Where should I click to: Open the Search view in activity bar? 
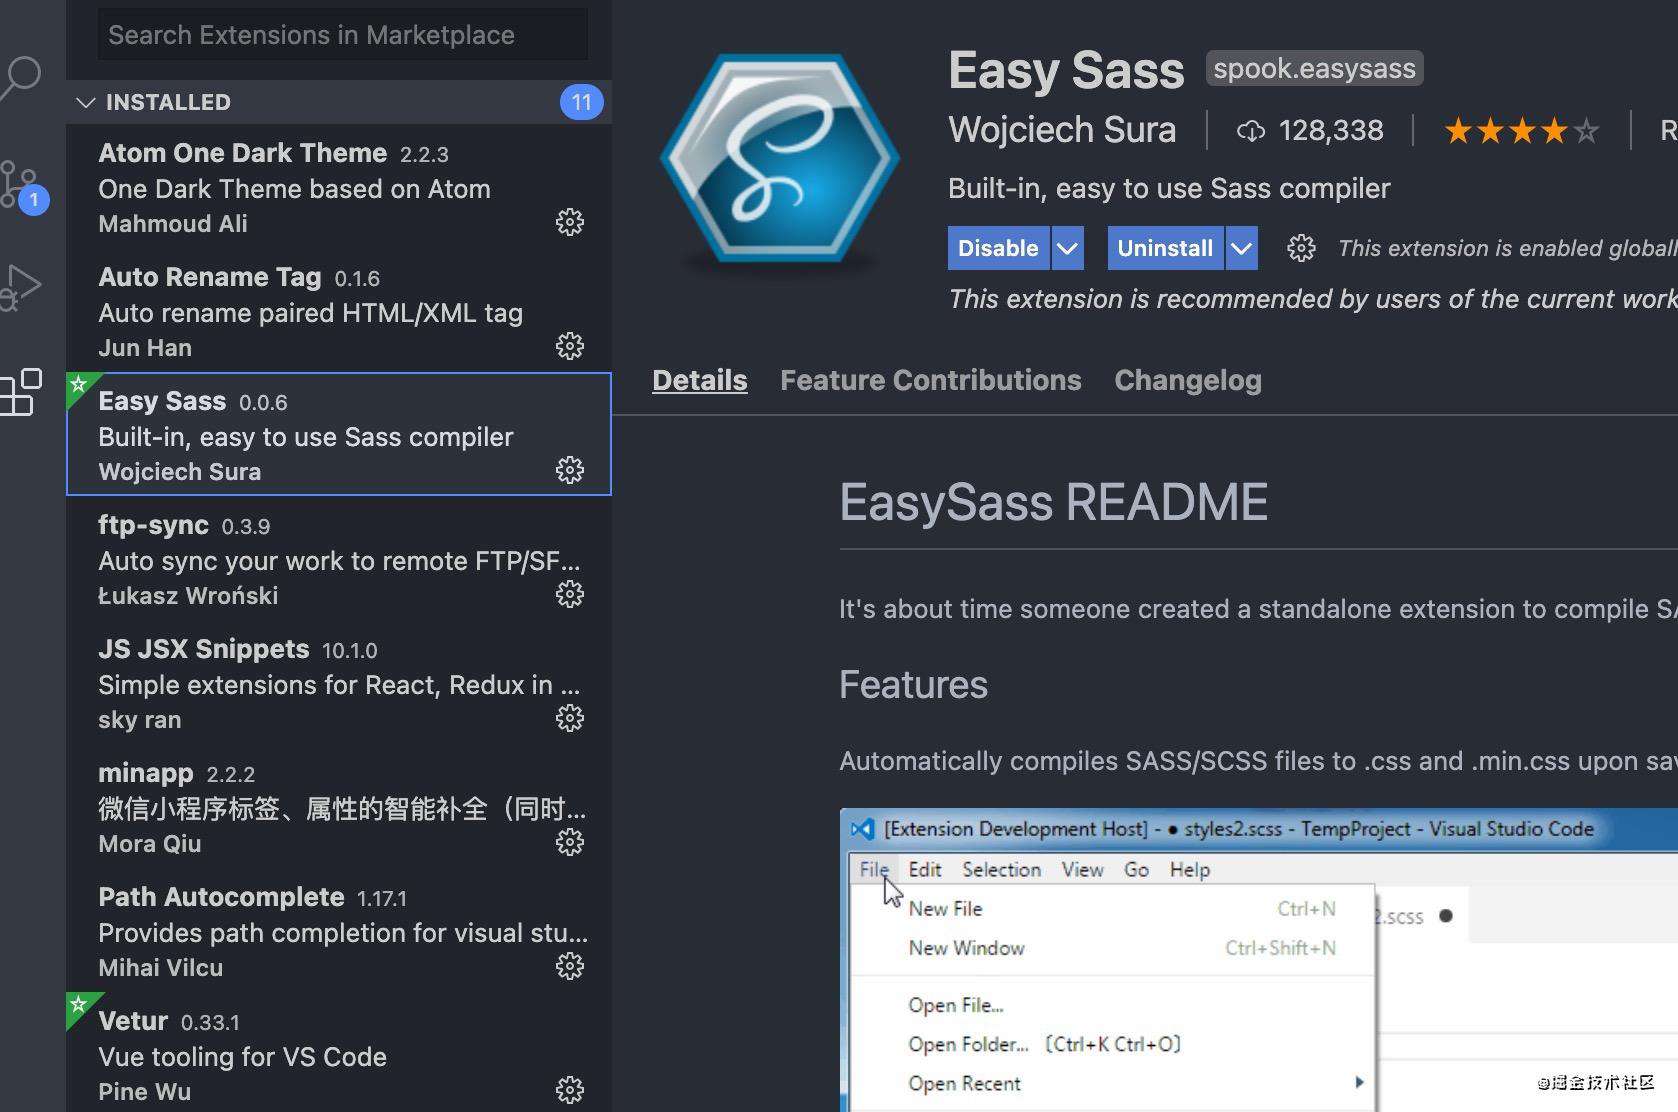tap(20, 78)
